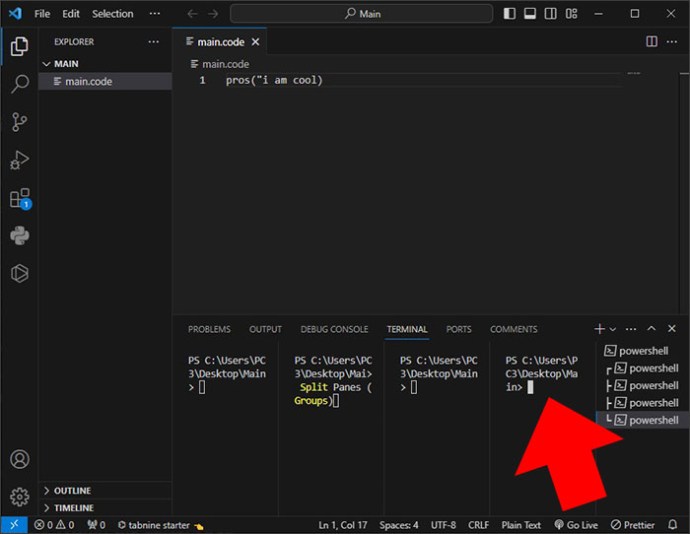The height and width of the screenshot is (534, 690).
Task: Open the Extensions view with update badge
Action: (x=20, y=199)
